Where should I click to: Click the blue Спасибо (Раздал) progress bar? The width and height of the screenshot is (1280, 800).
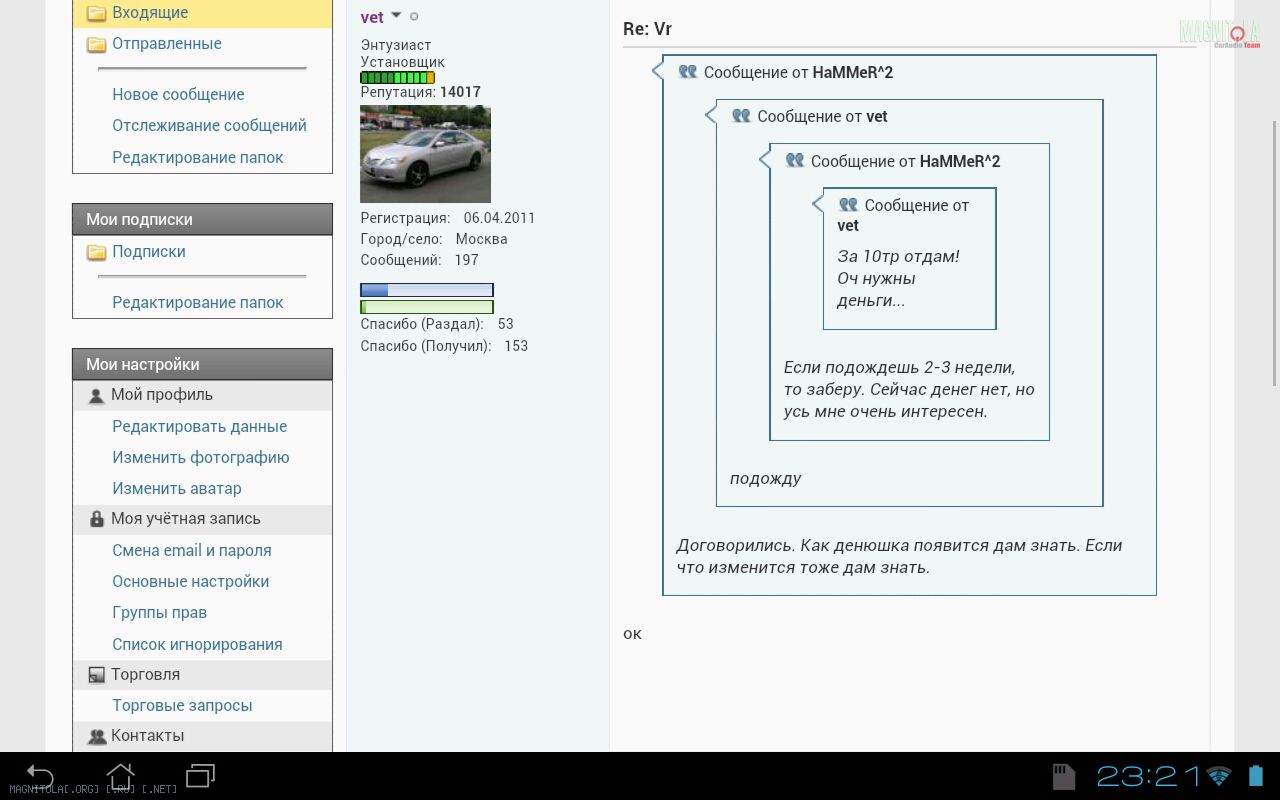pos(427,290)
